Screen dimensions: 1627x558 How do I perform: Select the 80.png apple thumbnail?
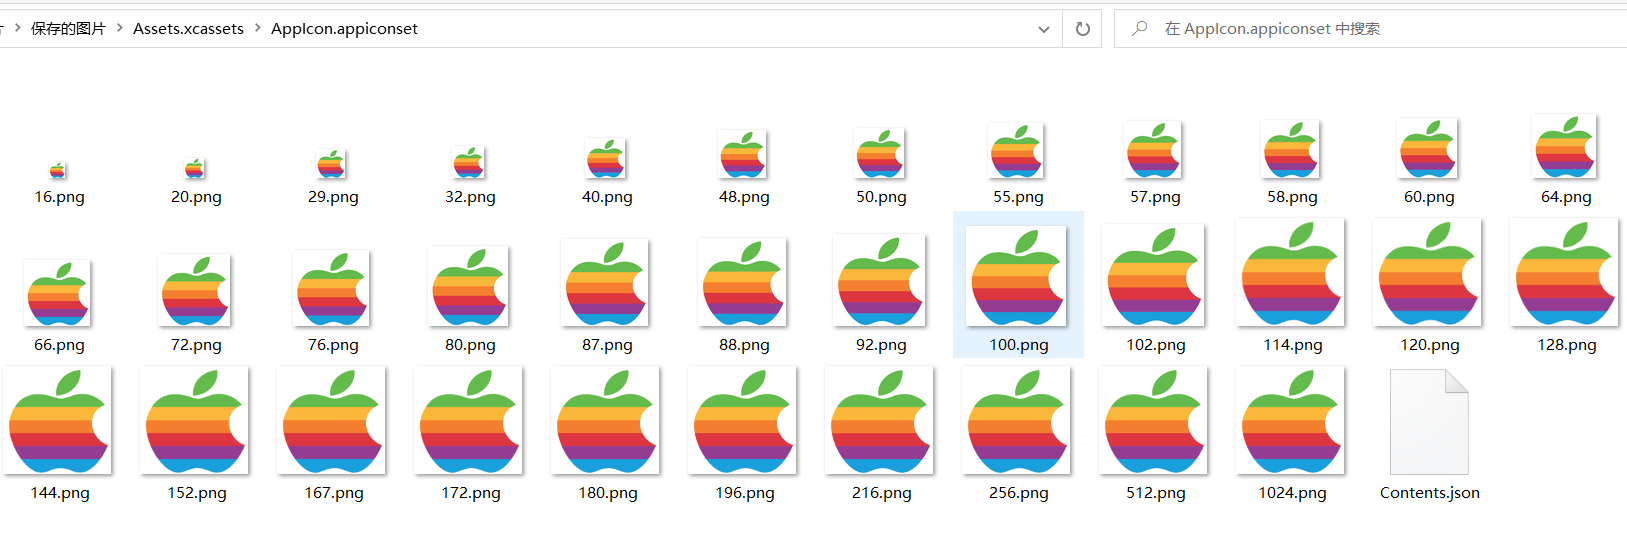tap(469, 286)
